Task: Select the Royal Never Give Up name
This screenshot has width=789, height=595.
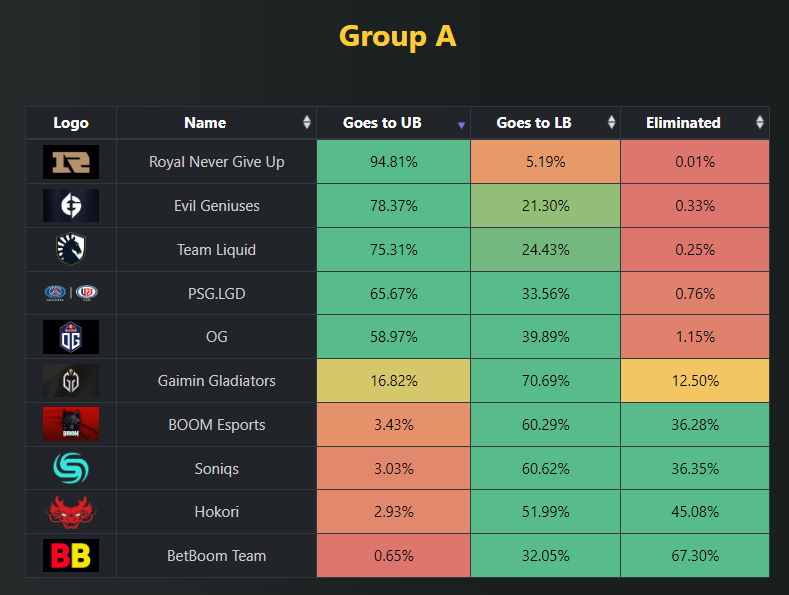Action: (216, 162)
